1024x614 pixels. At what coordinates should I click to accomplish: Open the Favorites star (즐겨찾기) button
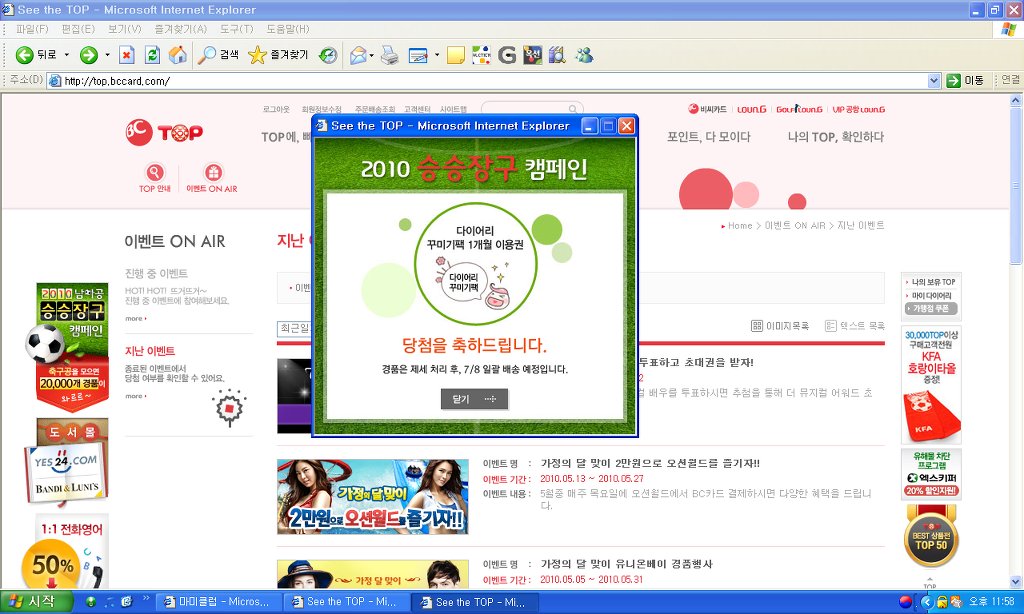click(278, 55)
